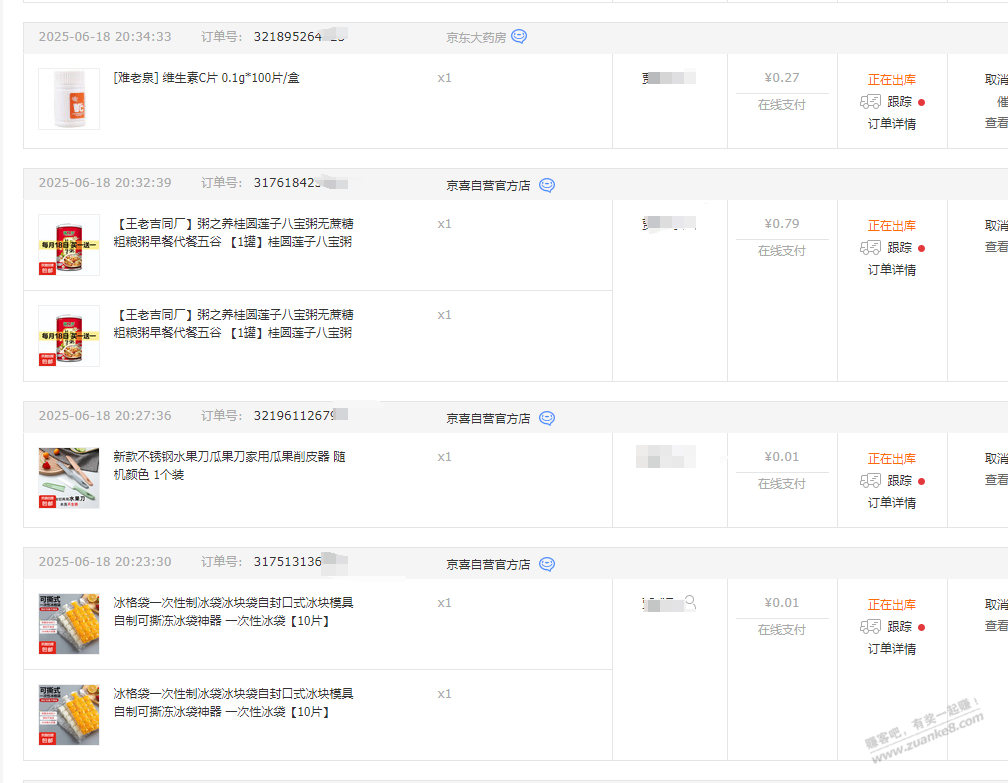Open chat icon for the 20:27:36 order's store

(x=546, y=418)
